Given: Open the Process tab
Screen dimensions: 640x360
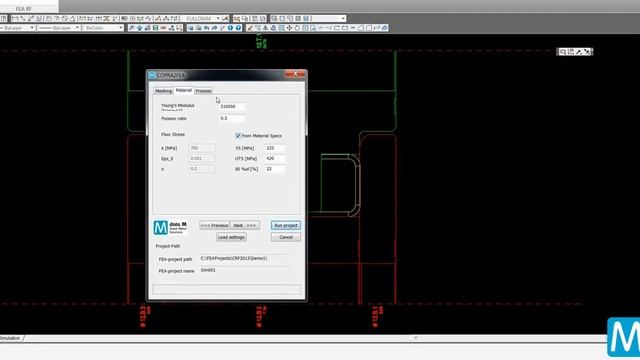Looking at the screenshot, I should pos(203,91).
